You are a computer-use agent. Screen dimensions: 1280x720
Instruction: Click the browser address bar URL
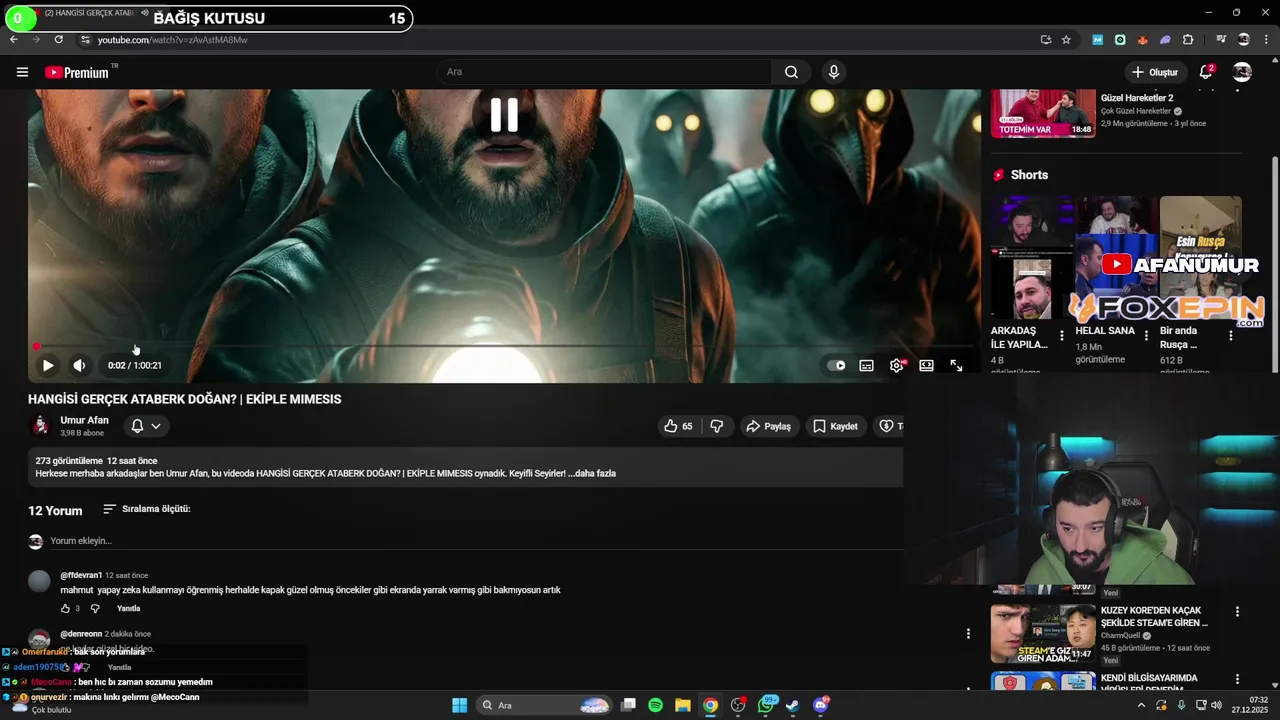[172, 40]
